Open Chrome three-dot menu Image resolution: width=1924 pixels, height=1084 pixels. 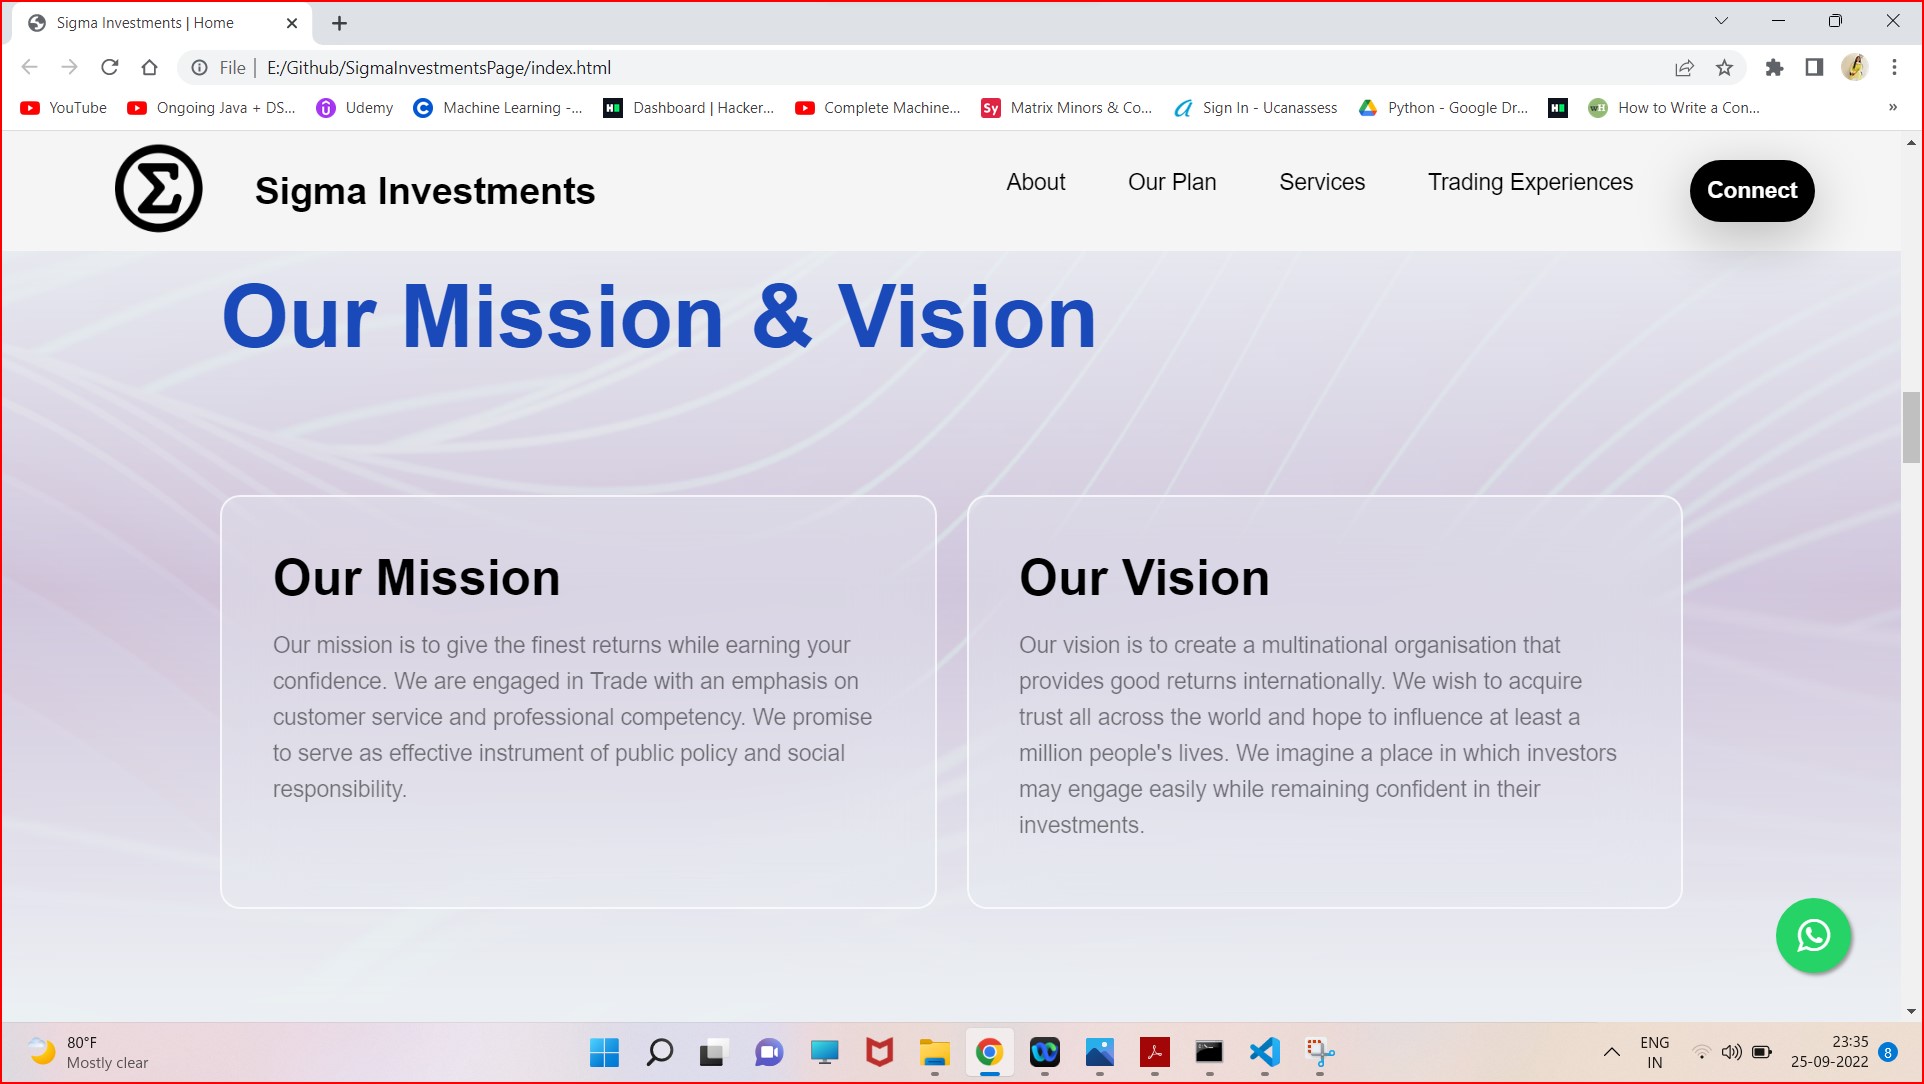[x=1894, y=68]
